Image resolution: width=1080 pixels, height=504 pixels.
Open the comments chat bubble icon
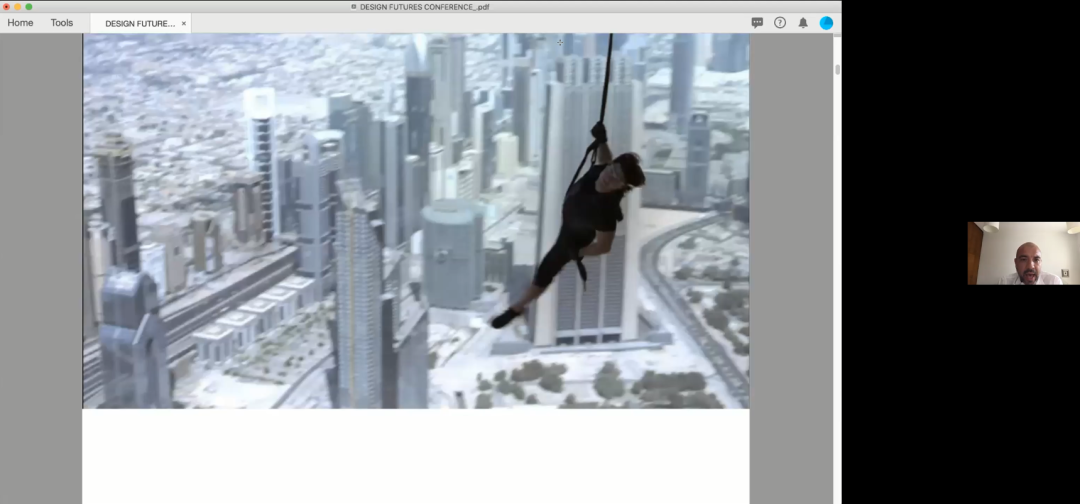pos(757,23)
